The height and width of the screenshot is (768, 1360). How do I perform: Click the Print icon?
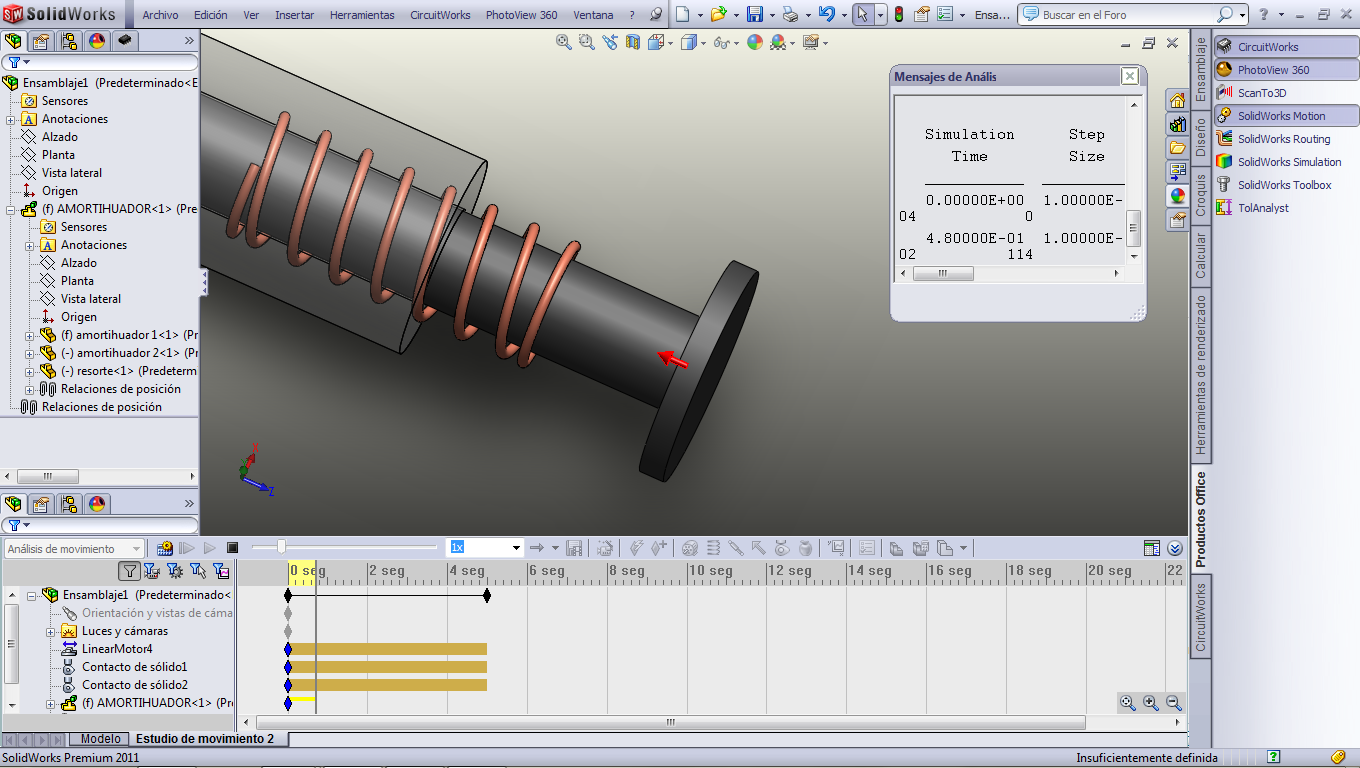click(x=790, y=15)
